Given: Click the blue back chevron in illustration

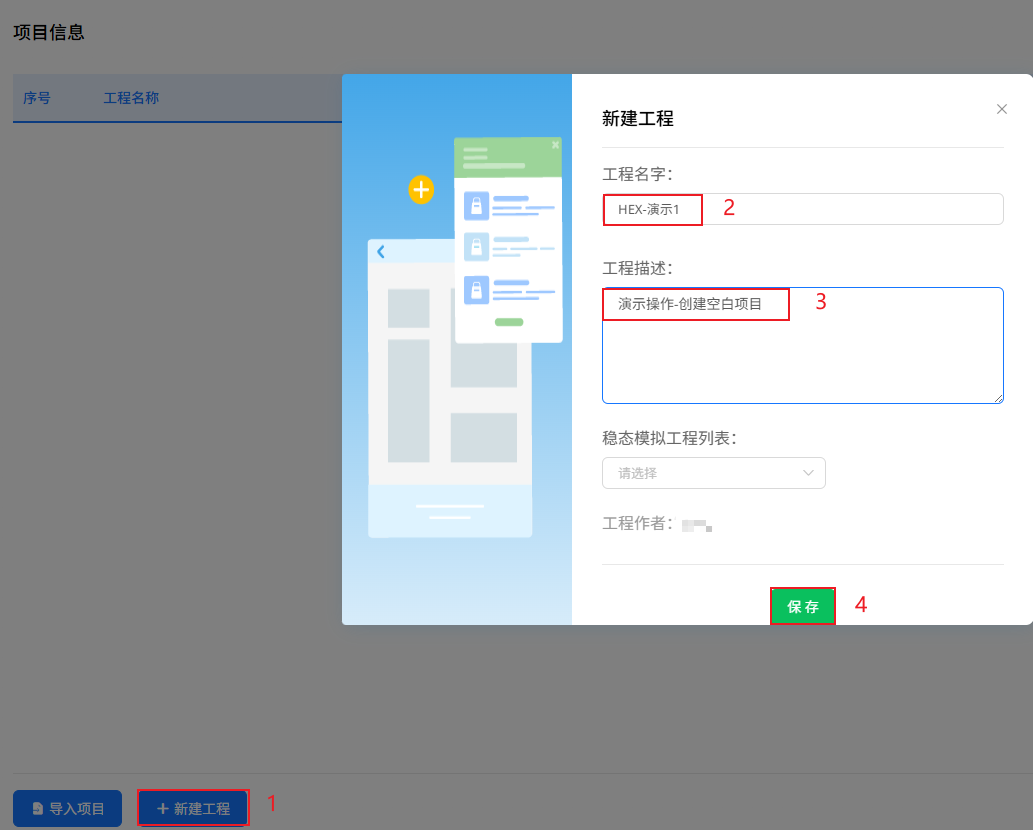Looking at the screenshot, I should coord(381,252).
